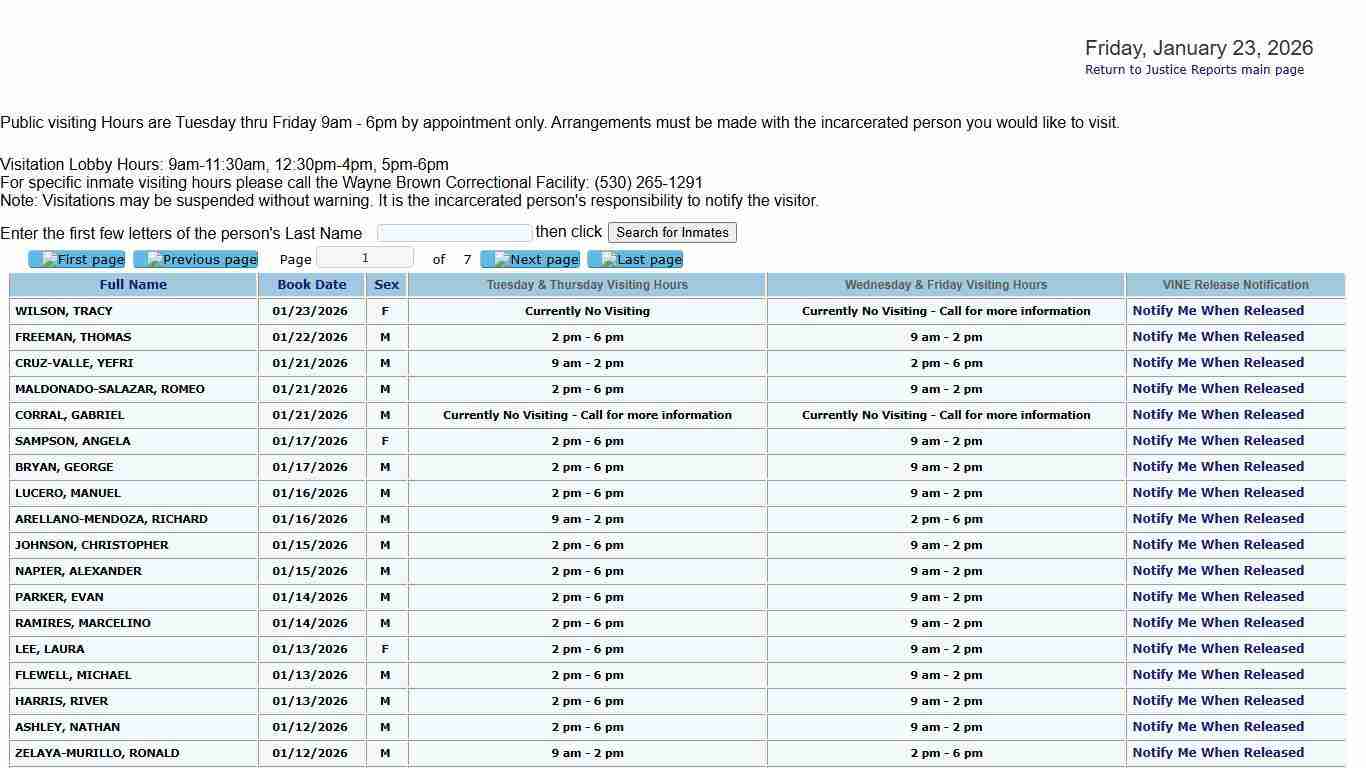Click the page number input box
This screenshot has width=1366, height=768.
click(365, 258)
